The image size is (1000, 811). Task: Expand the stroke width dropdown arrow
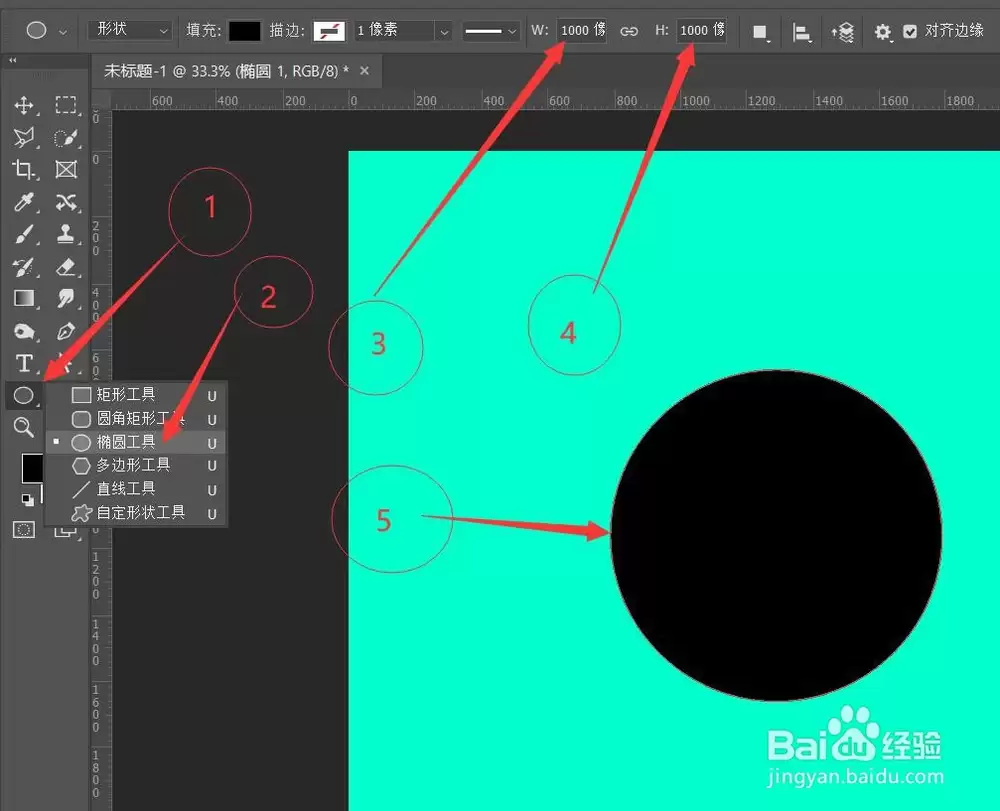click(444, 31)
